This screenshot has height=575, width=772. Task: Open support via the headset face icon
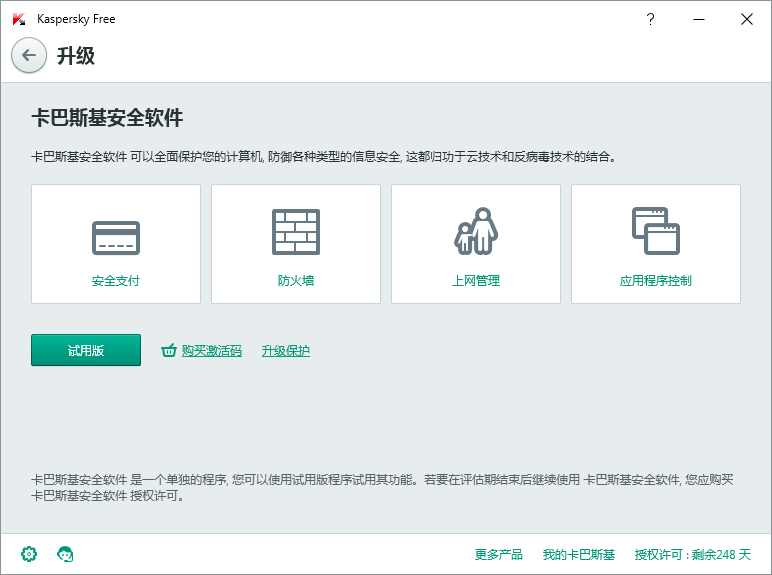(66, 553)
